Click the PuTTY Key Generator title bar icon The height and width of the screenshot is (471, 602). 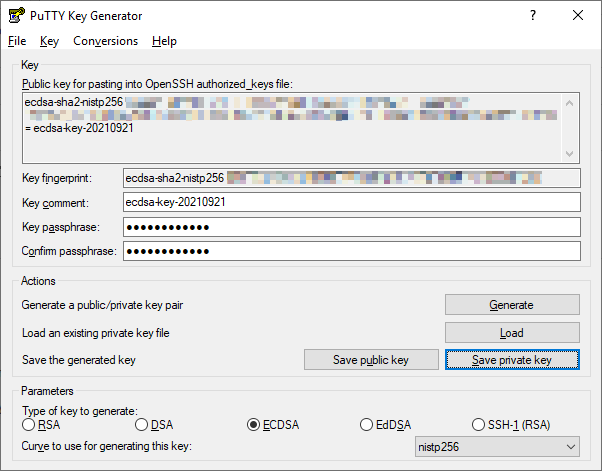pos(16,16)
